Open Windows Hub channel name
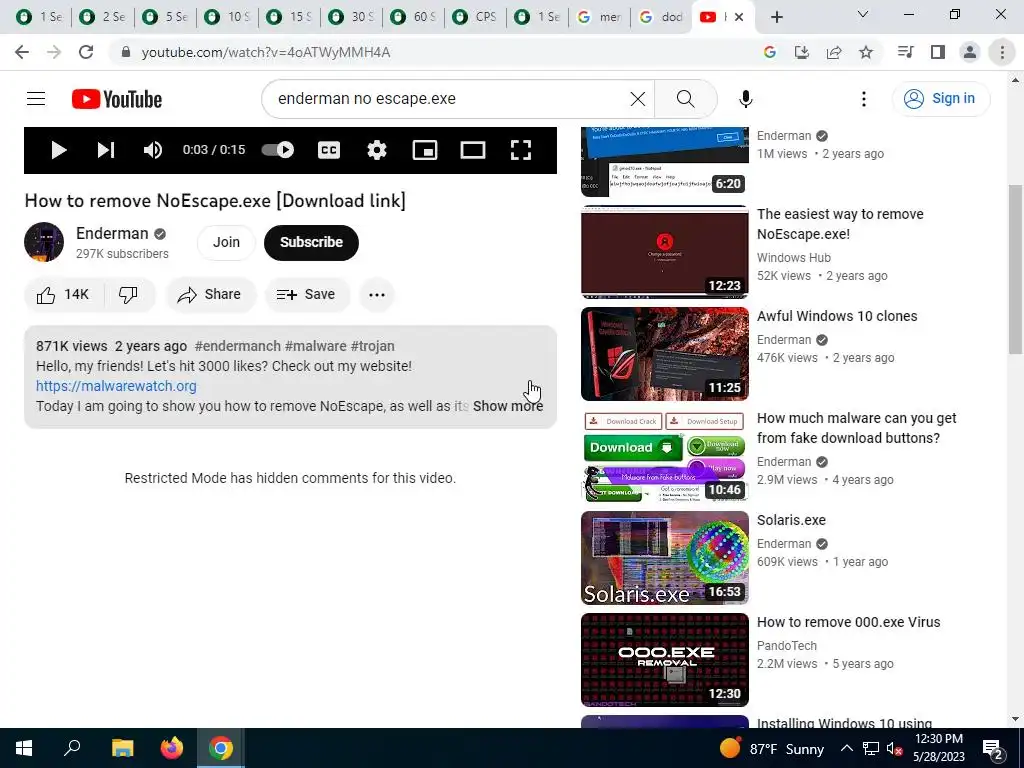Viewport: 1024px width, 768px height. click(793, 257)
